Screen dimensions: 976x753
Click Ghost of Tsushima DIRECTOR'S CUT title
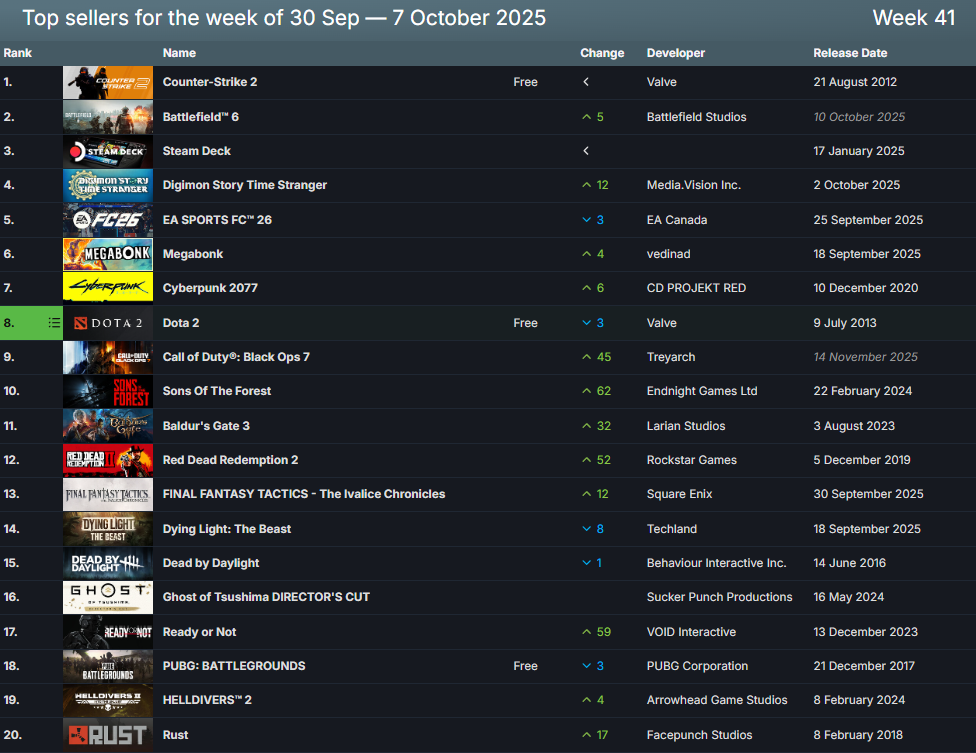click(x=266, y=597)
